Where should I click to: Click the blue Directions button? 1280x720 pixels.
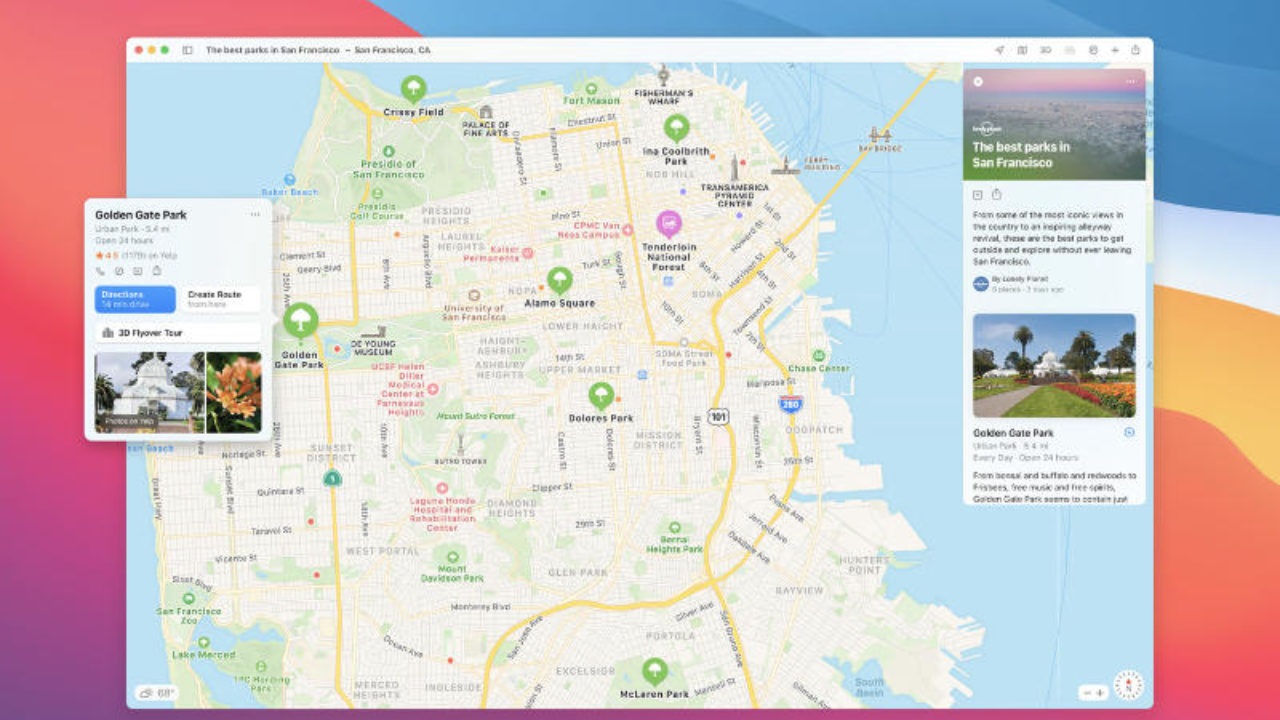[x=135, y=299]
